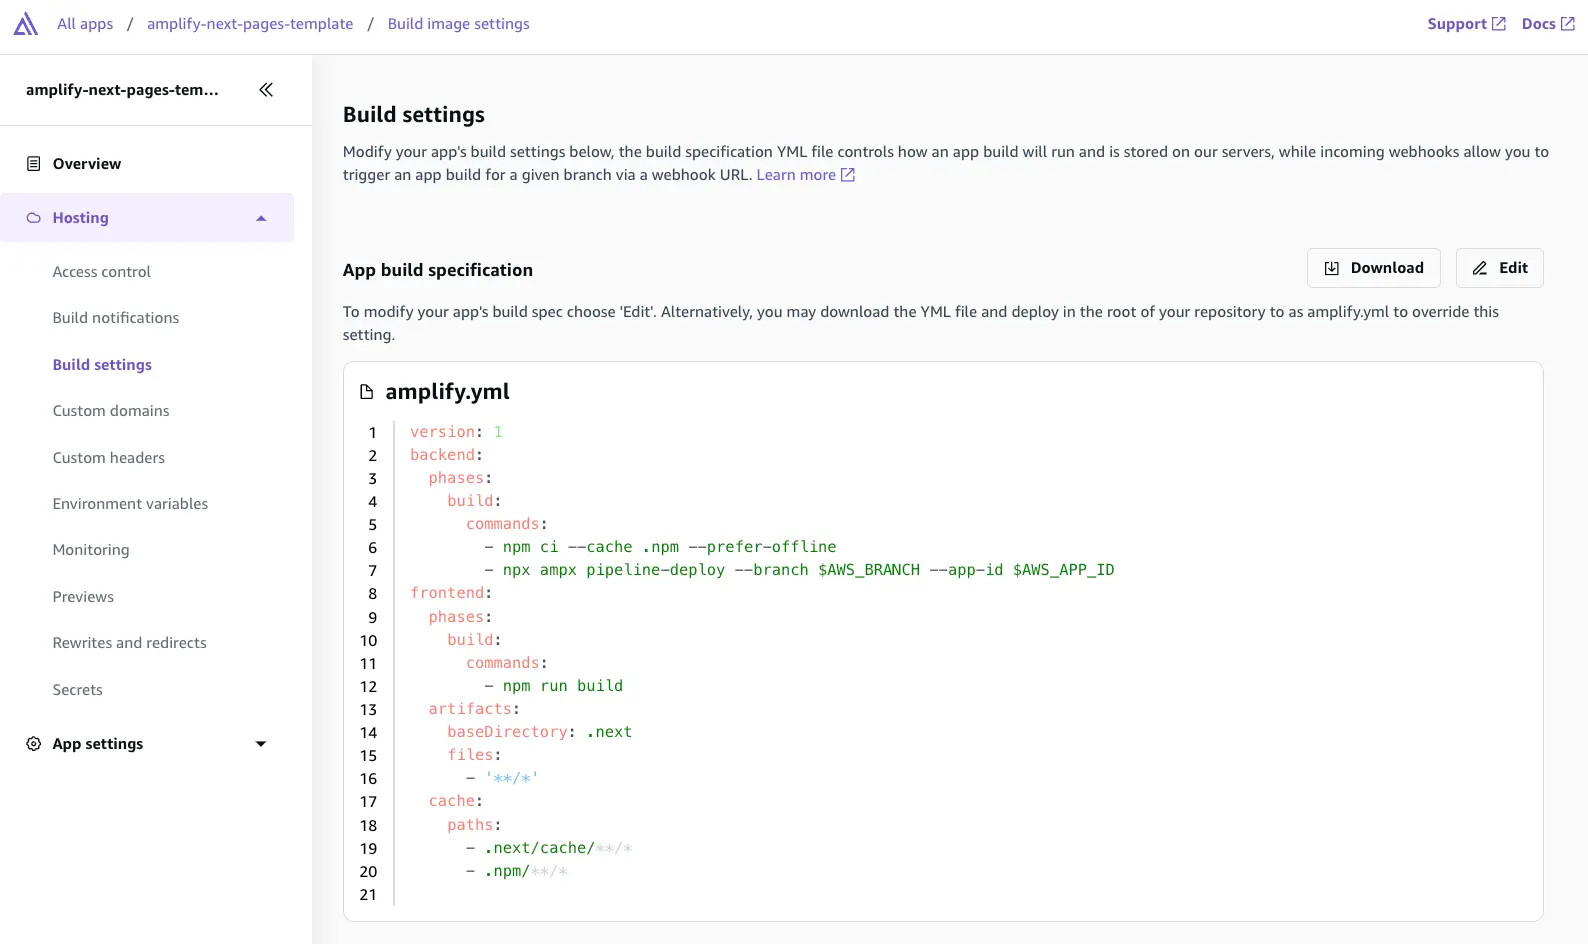This screenshot has width=1588, height=944.
Task: Click the 'npx ampx pipeline-deploy' command line
Action: click(799, 570)
